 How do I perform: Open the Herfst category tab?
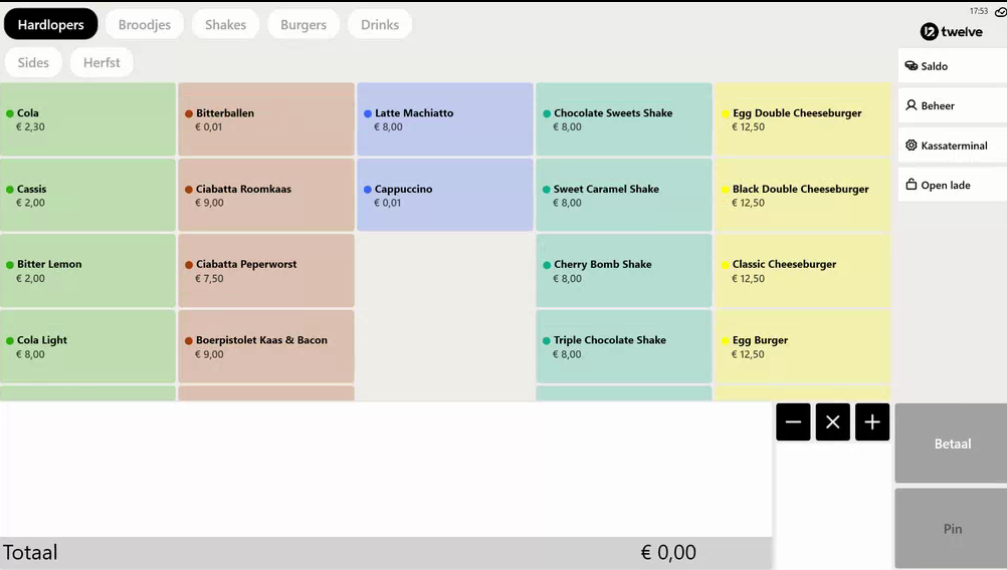click(101, 62)
